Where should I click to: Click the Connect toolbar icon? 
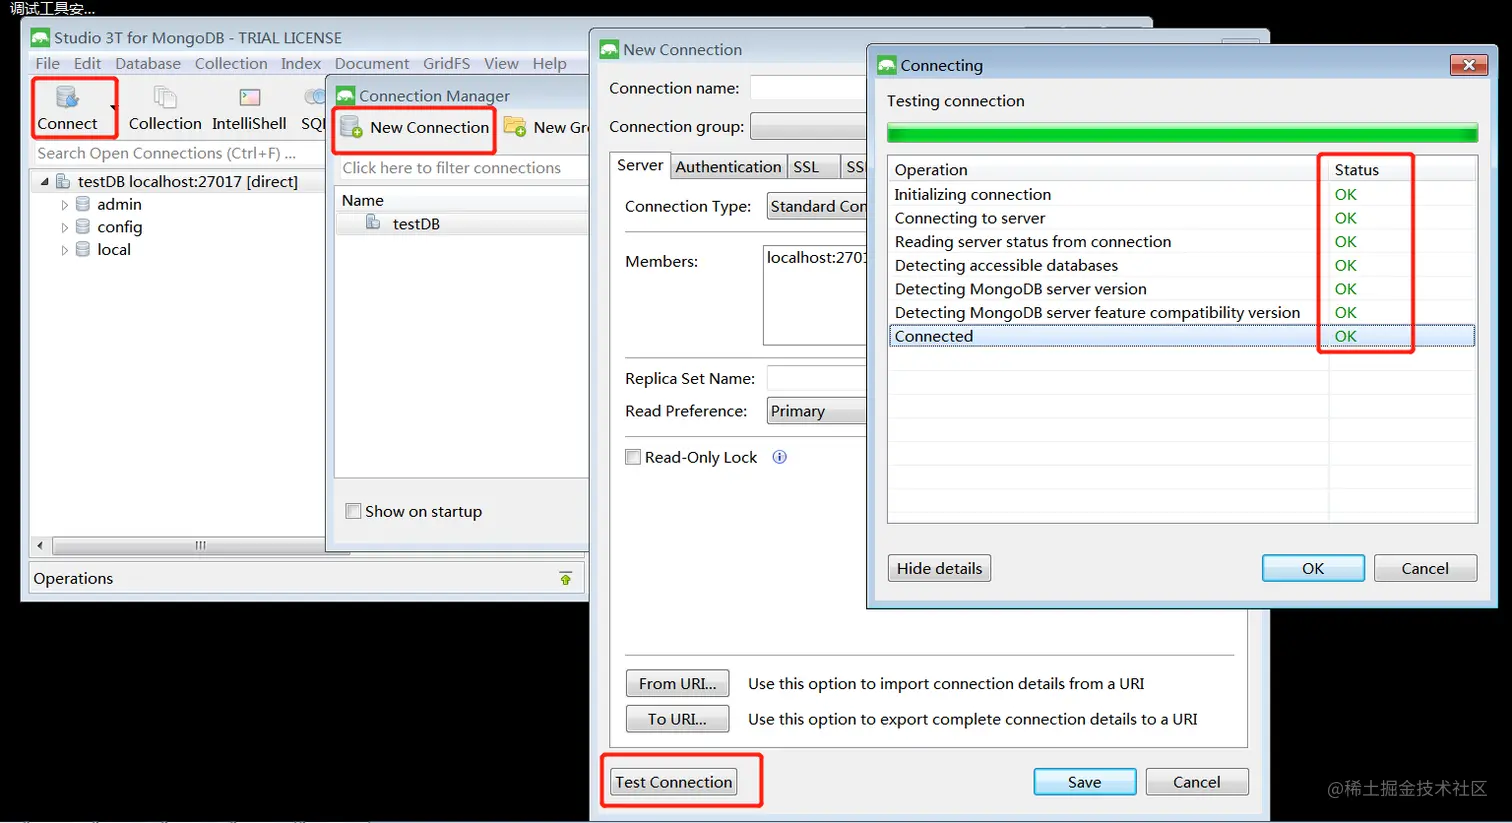click(x=67, y=98)
